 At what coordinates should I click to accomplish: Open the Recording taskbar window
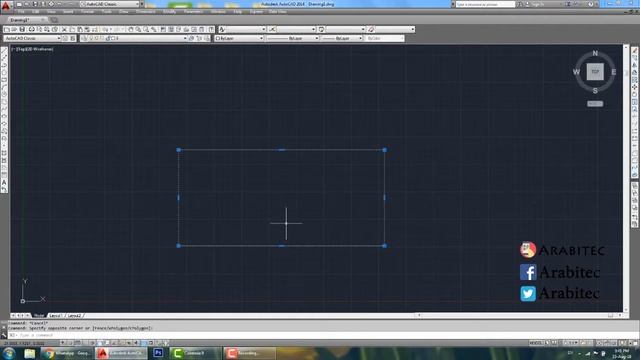point(250,353)
